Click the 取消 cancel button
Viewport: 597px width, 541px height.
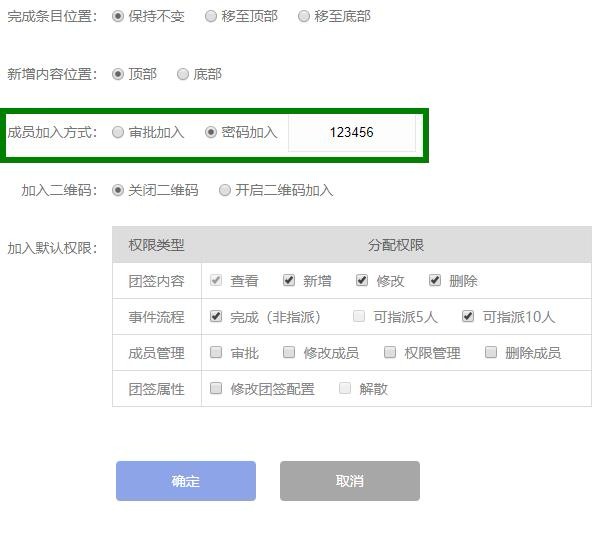point(350,481)
